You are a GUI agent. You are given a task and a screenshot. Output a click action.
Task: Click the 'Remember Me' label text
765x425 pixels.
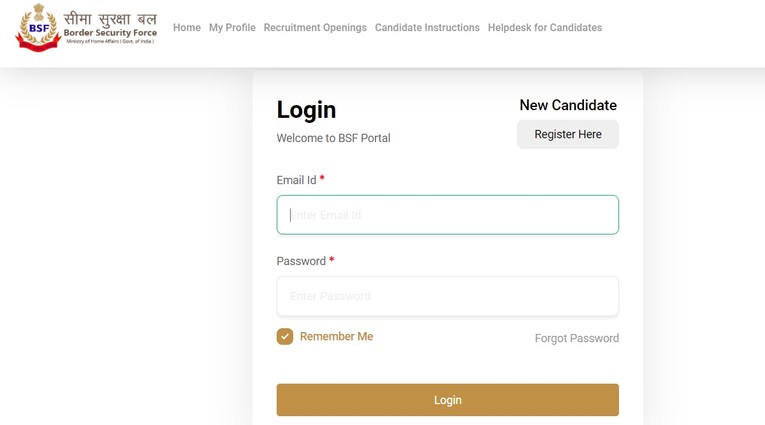click(x=336, y=337)
